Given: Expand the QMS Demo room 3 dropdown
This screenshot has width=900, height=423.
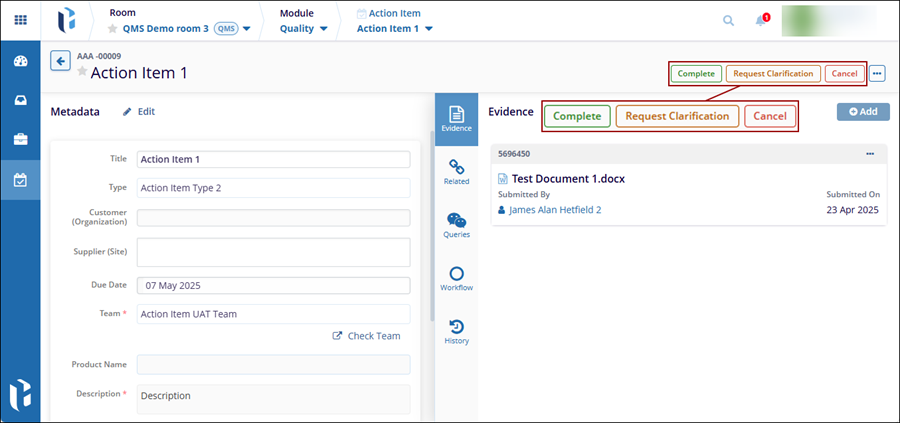Looking at the screenshot, I should tap(246, 29).
